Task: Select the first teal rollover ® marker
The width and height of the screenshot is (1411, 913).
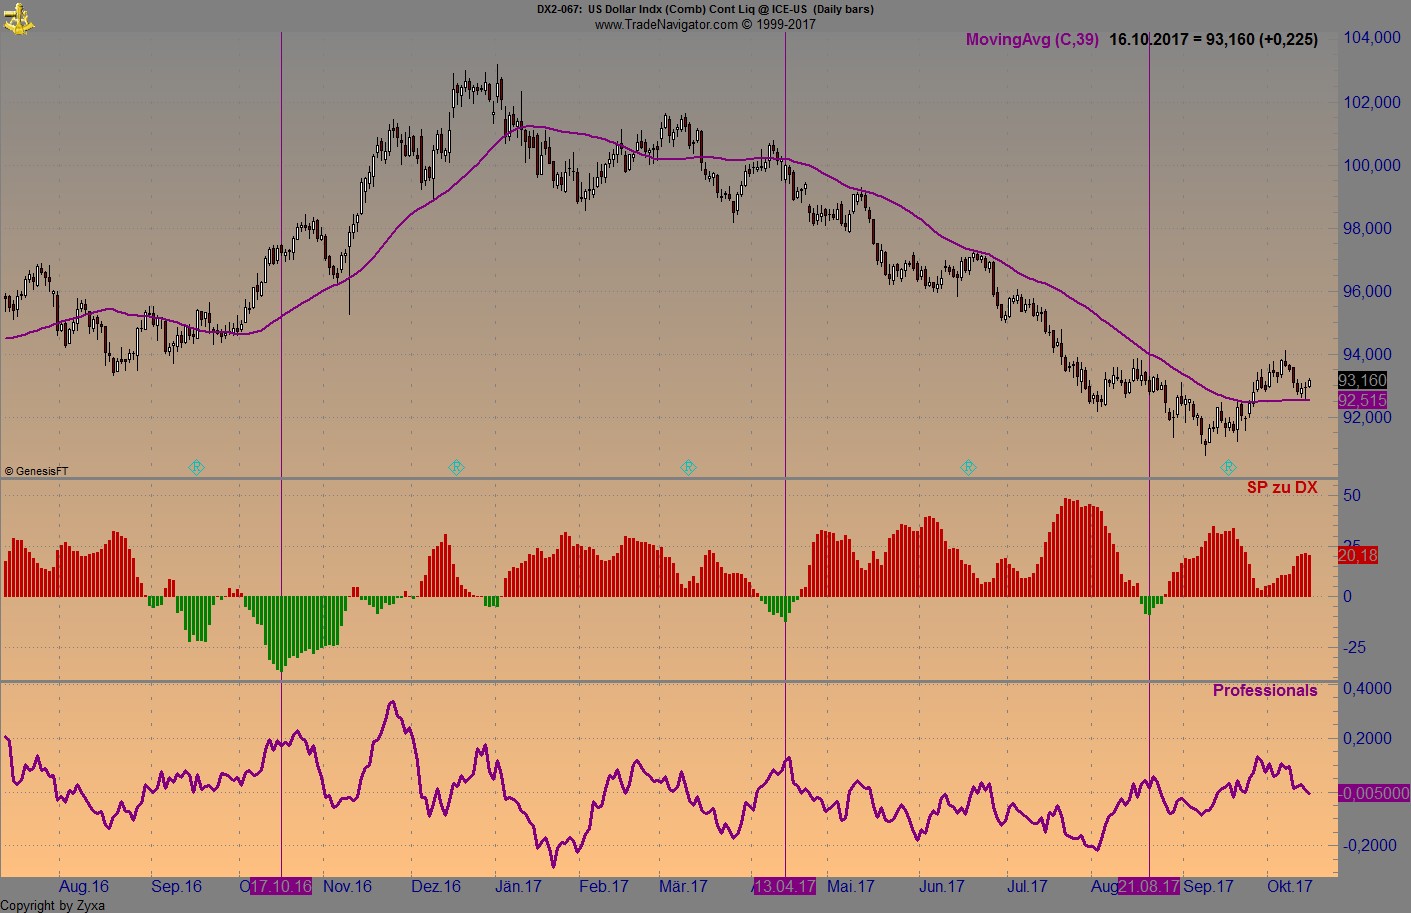Action: (196, 466)
